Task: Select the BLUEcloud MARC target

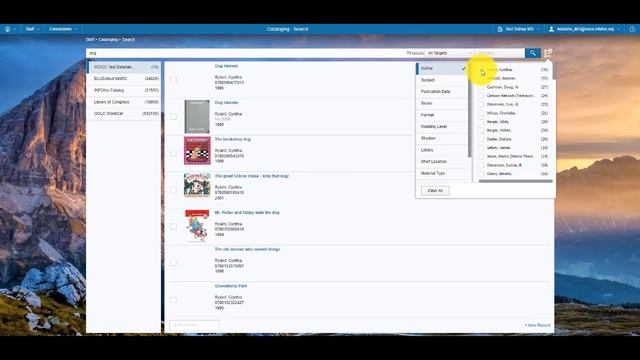Action: point(124,78)
